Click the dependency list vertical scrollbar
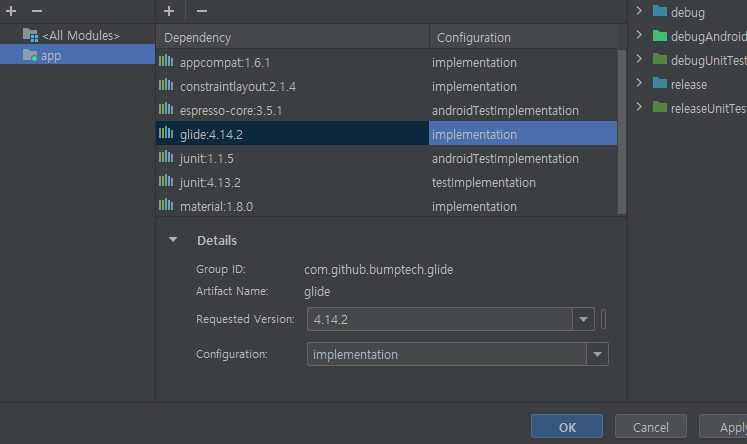 [622, 132]
